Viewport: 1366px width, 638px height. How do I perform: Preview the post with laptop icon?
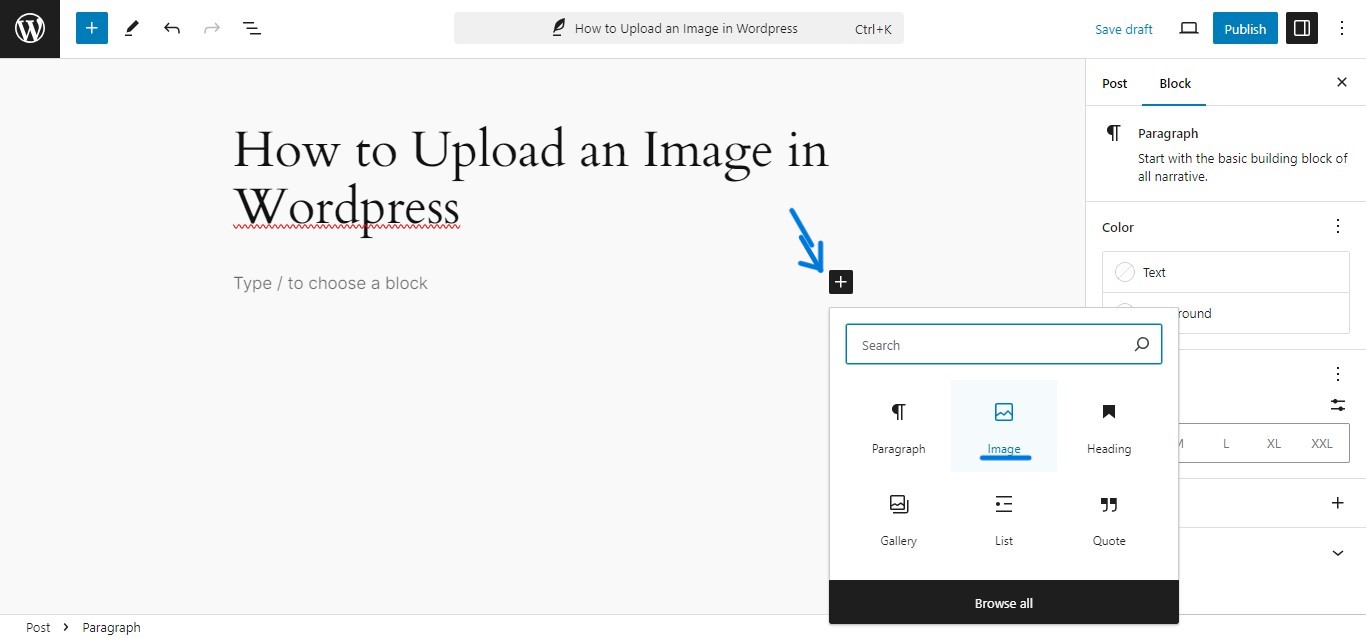(x=1189, y=29)
